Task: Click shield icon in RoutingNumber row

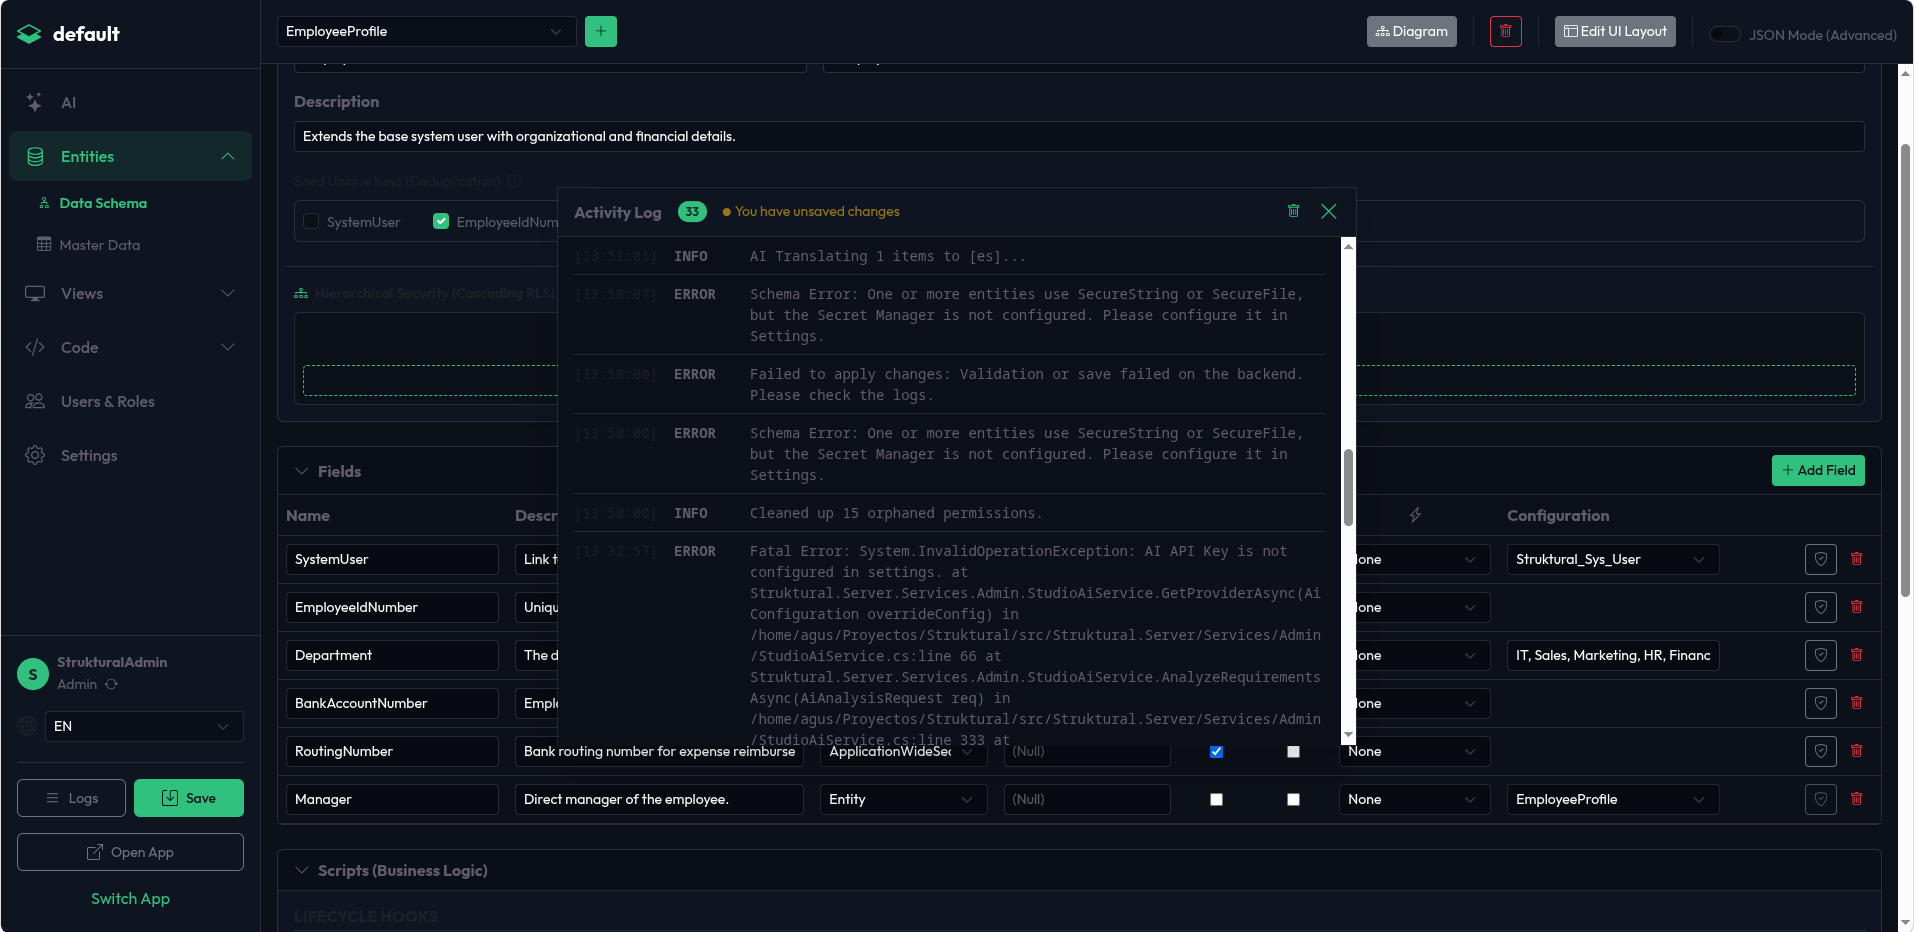Action: click(x=1821, y=751)
